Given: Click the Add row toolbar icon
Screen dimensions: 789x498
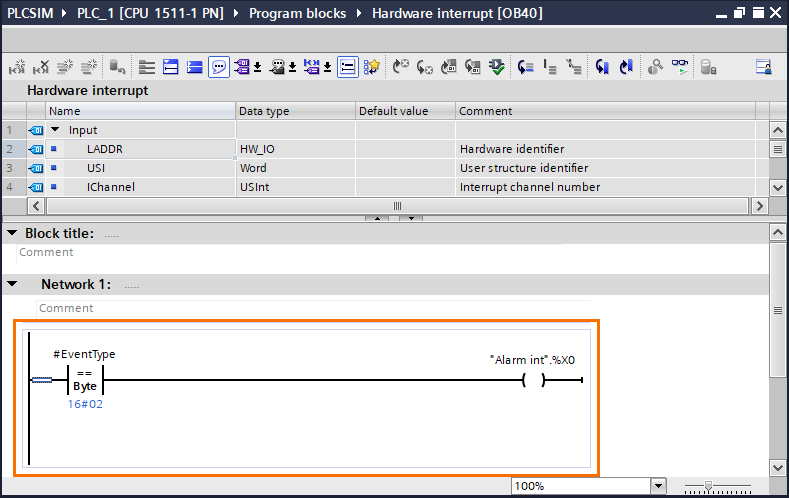Looking at the screenshot, I should point(89,67).
